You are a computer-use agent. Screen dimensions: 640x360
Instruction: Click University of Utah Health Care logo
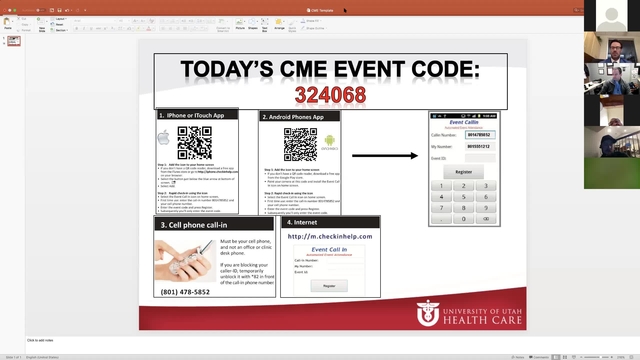tap(469, 313)
